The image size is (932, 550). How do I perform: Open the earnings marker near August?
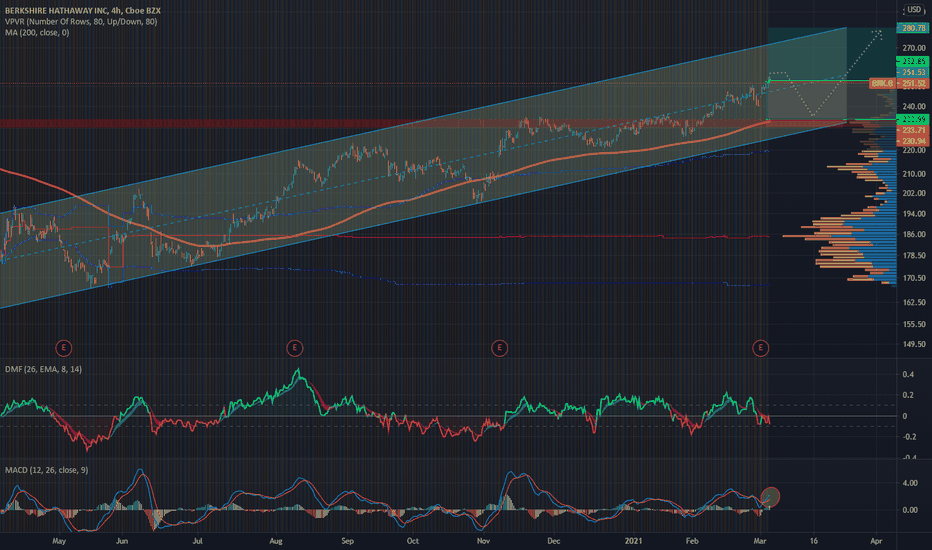(x=294, y=348)
